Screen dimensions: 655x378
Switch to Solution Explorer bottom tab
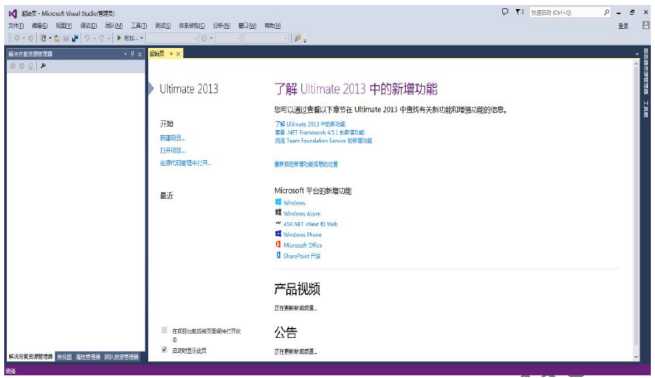(x=30, y=357)
